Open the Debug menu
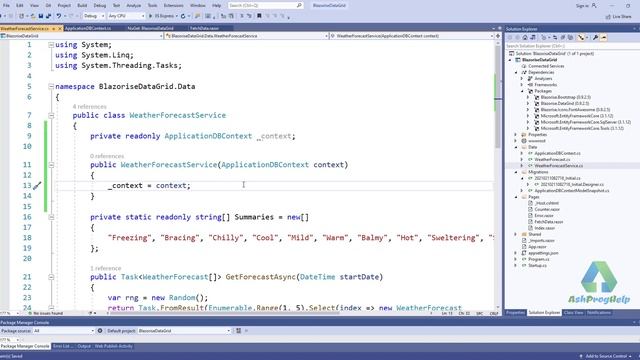640x360 pixels. (x=100, y=6)
